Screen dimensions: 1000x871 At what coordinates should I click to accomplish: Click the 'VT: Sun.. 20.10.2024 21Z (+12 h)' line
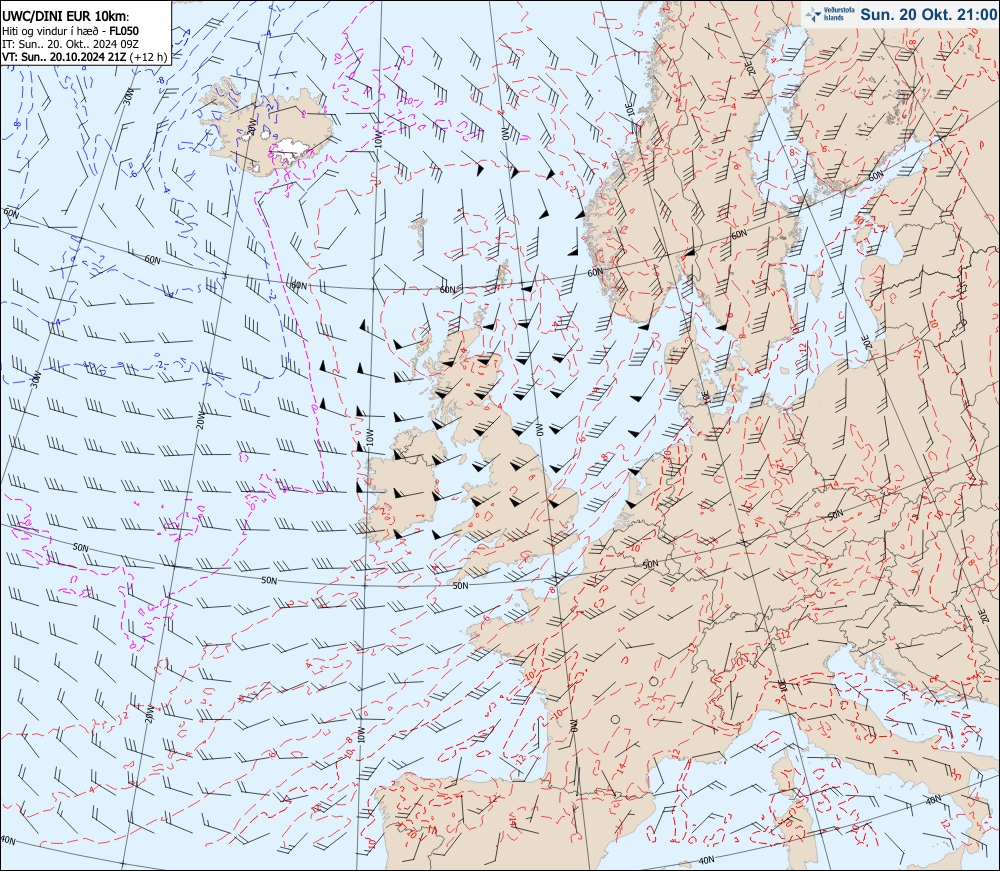[85, 57]
